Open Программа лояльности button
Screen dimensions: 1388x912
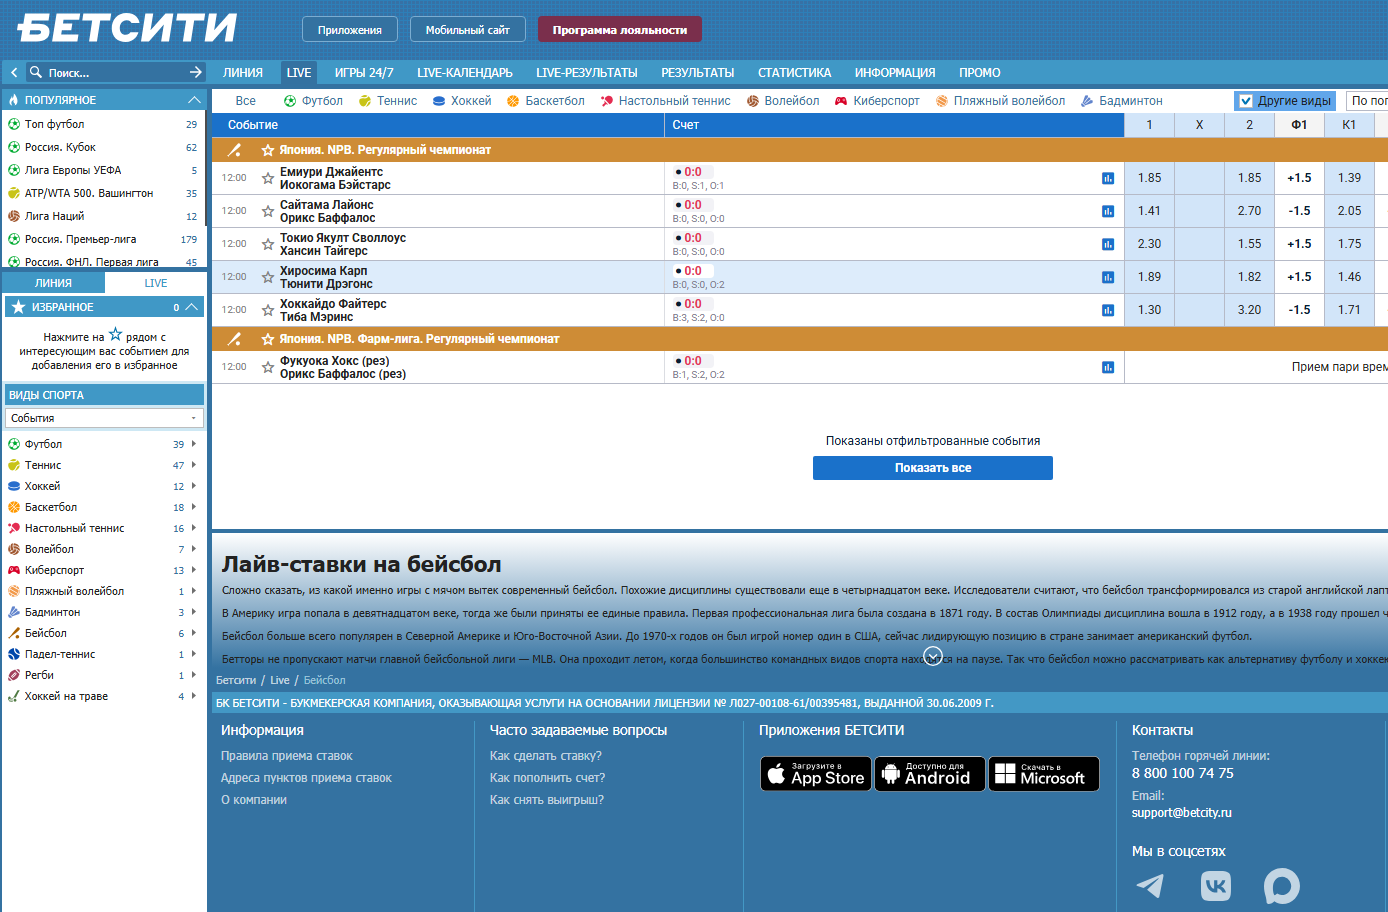[620, 30]
